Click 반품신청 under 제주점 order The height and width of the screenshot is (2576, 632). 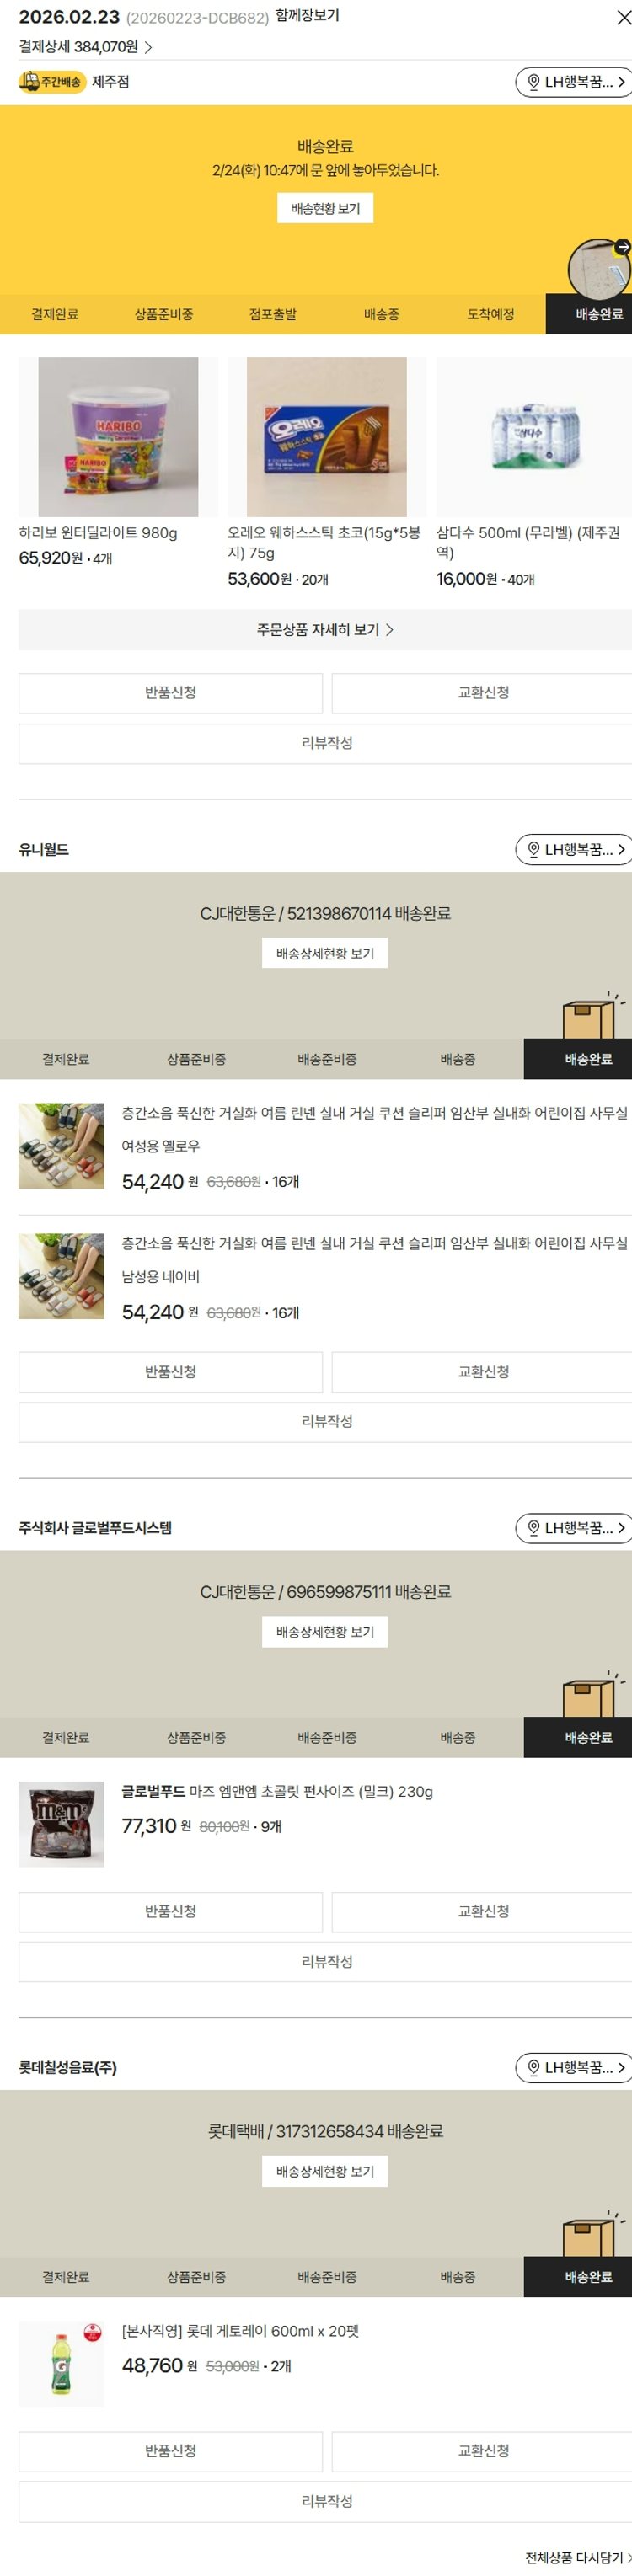170,693
